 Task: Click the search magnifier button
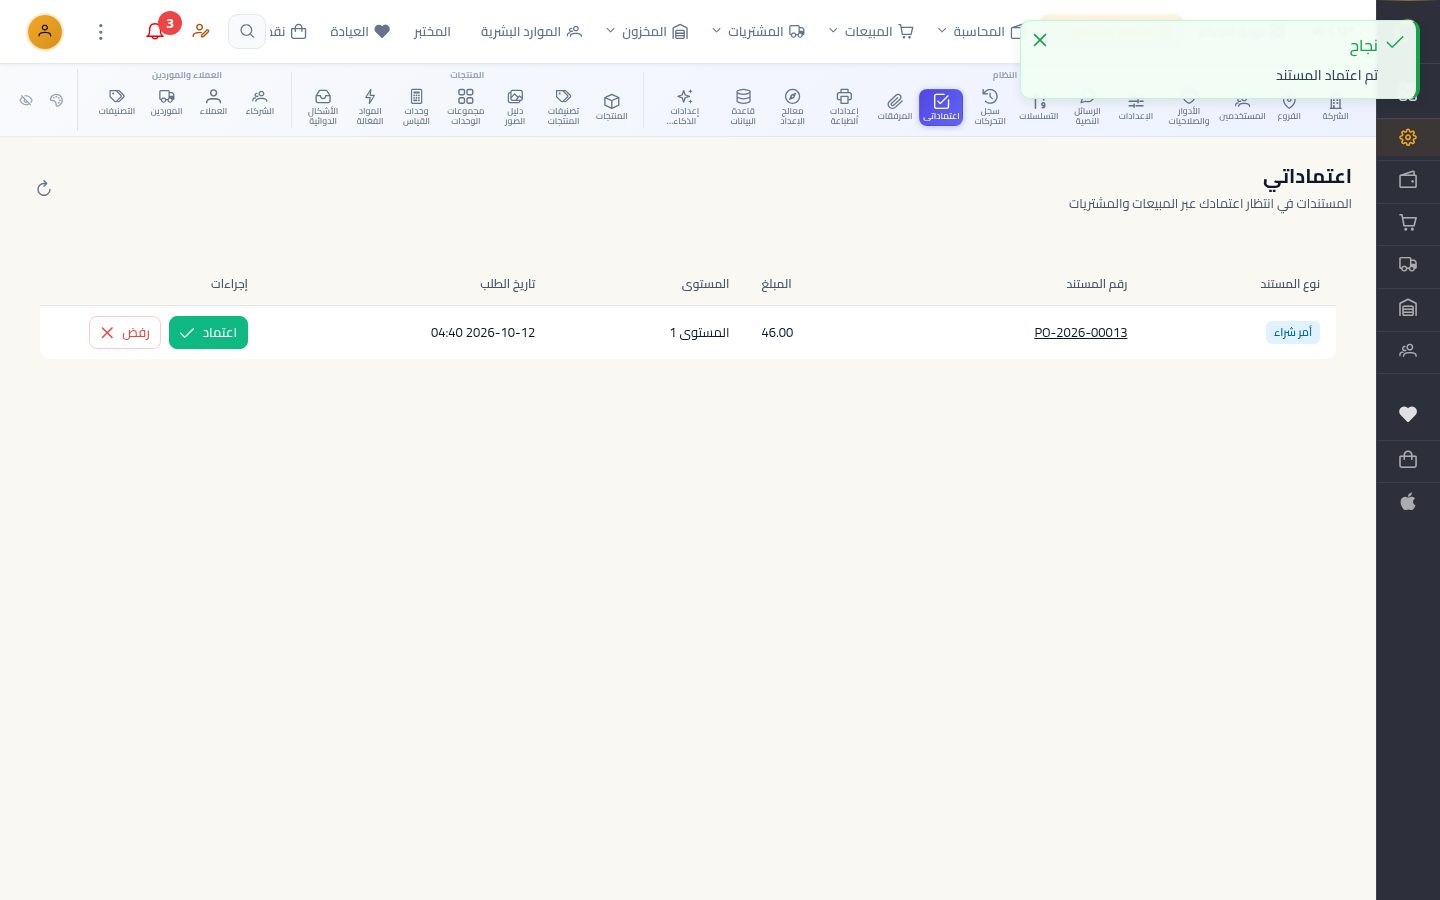[x=247, y=32]
